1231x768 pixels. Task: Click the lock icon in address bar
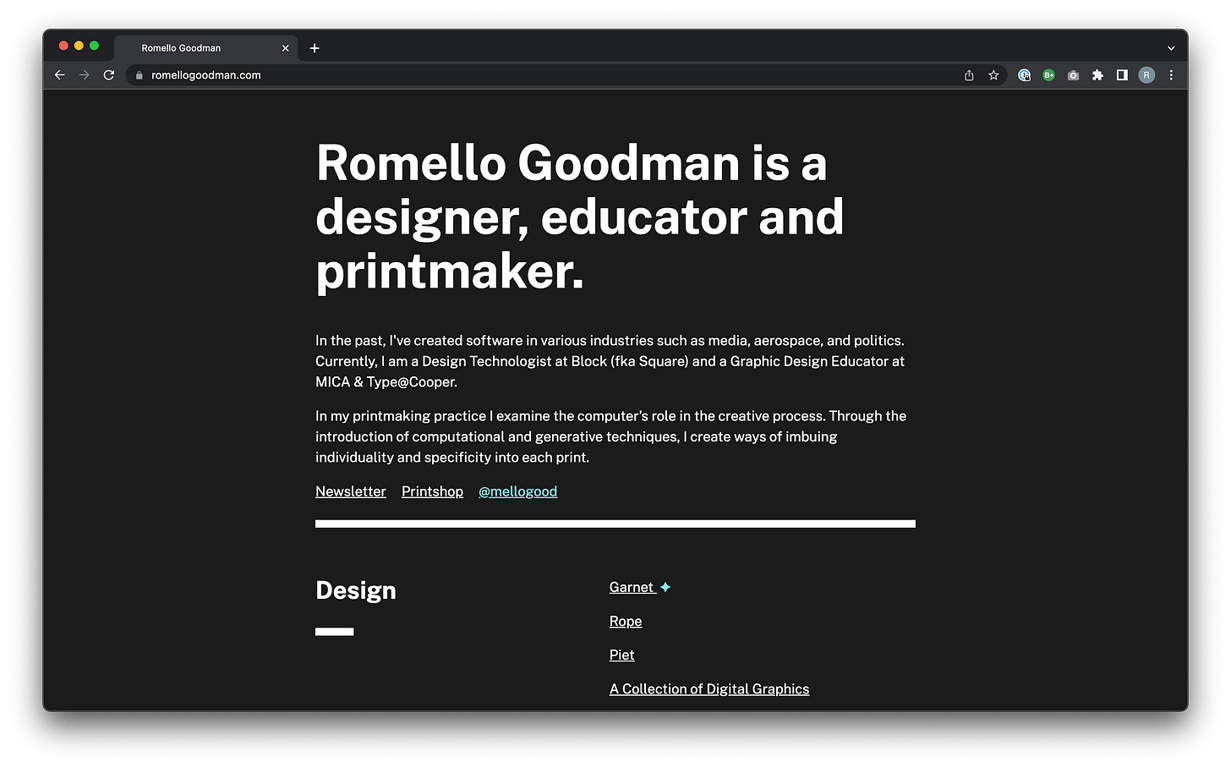140,75
